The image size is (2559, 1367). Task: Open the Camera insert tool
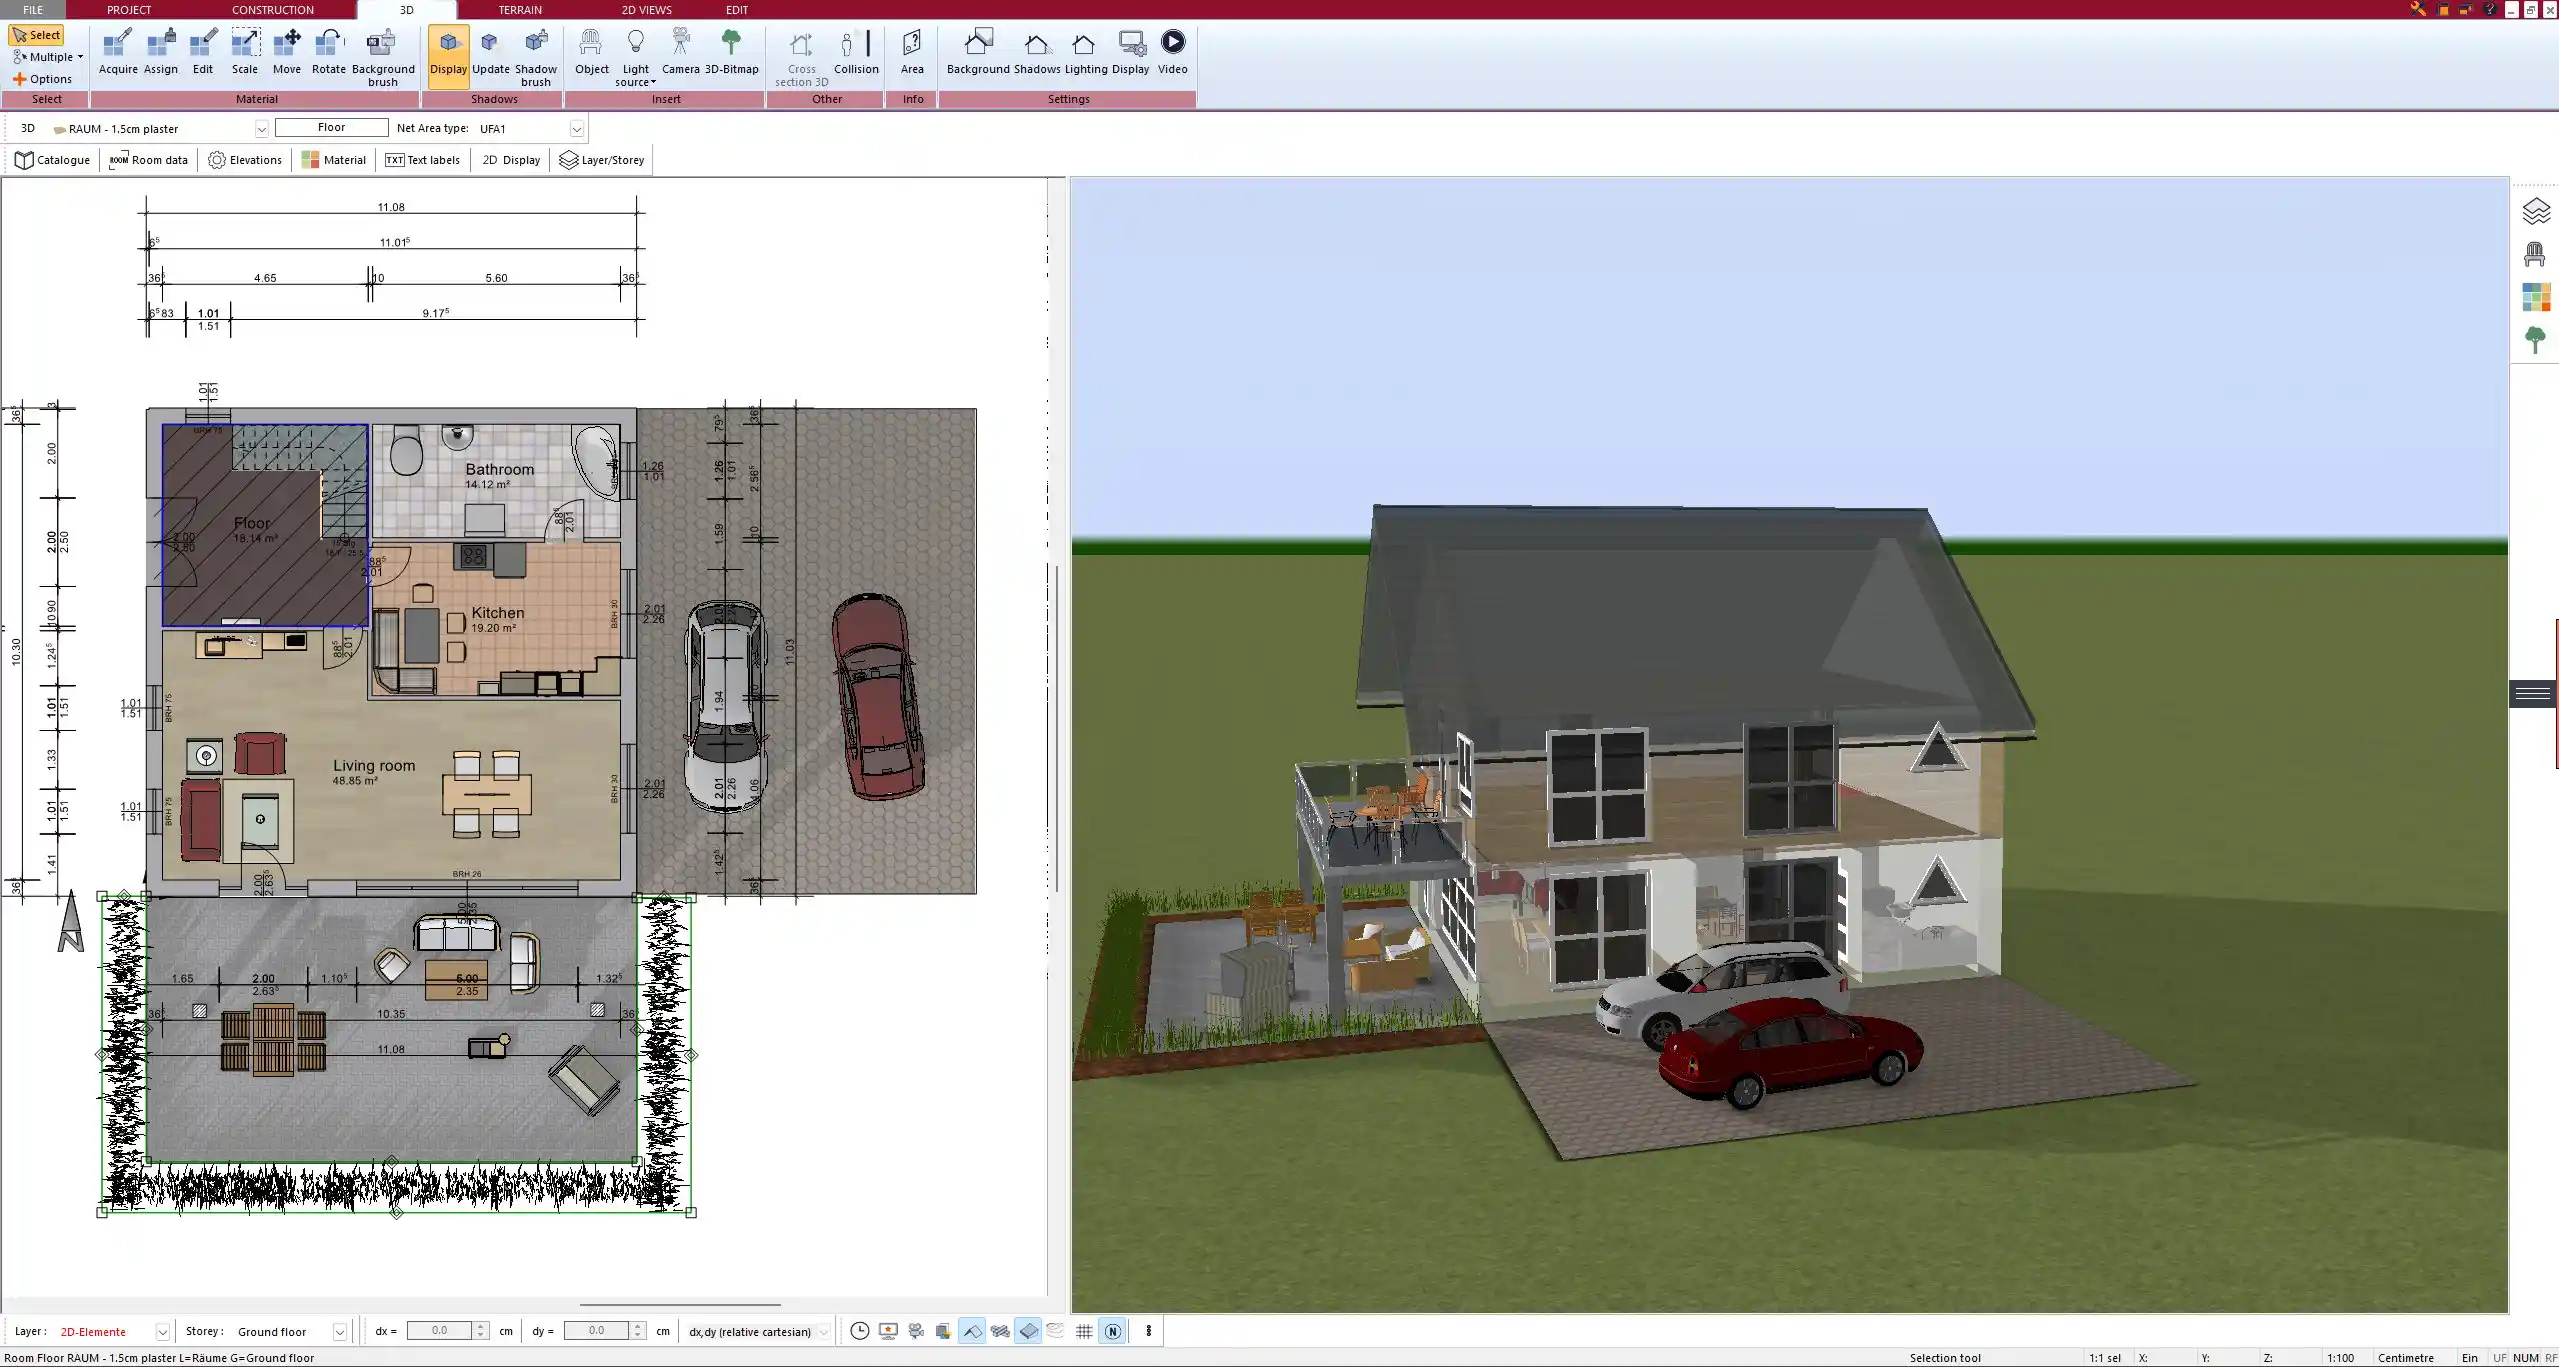680,52
